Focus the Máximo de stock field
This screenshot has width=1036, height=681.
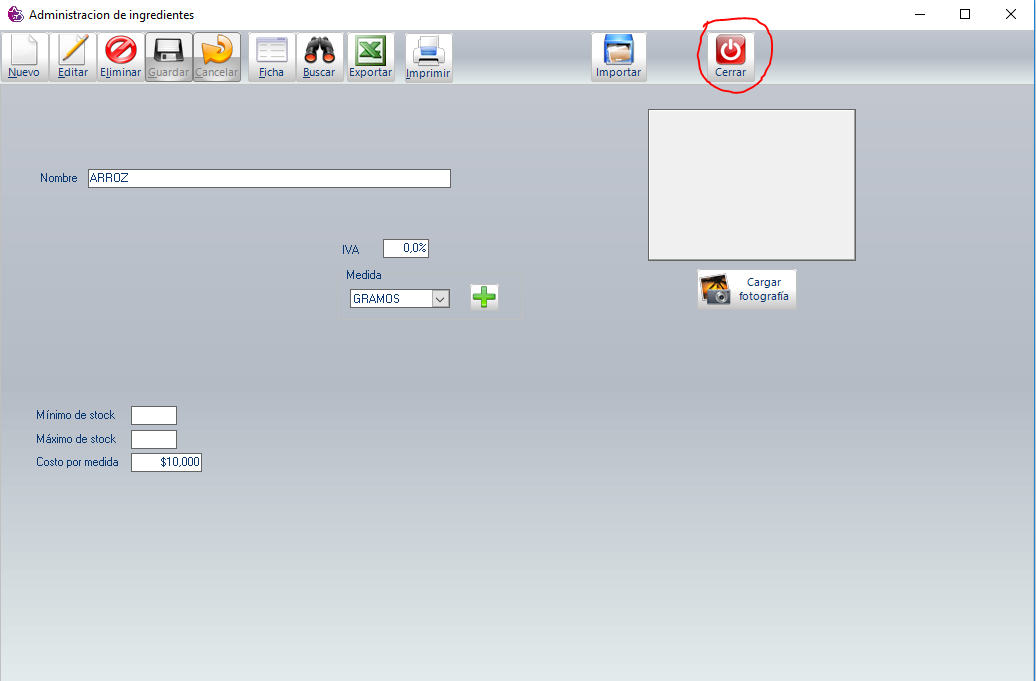point(154,439)
